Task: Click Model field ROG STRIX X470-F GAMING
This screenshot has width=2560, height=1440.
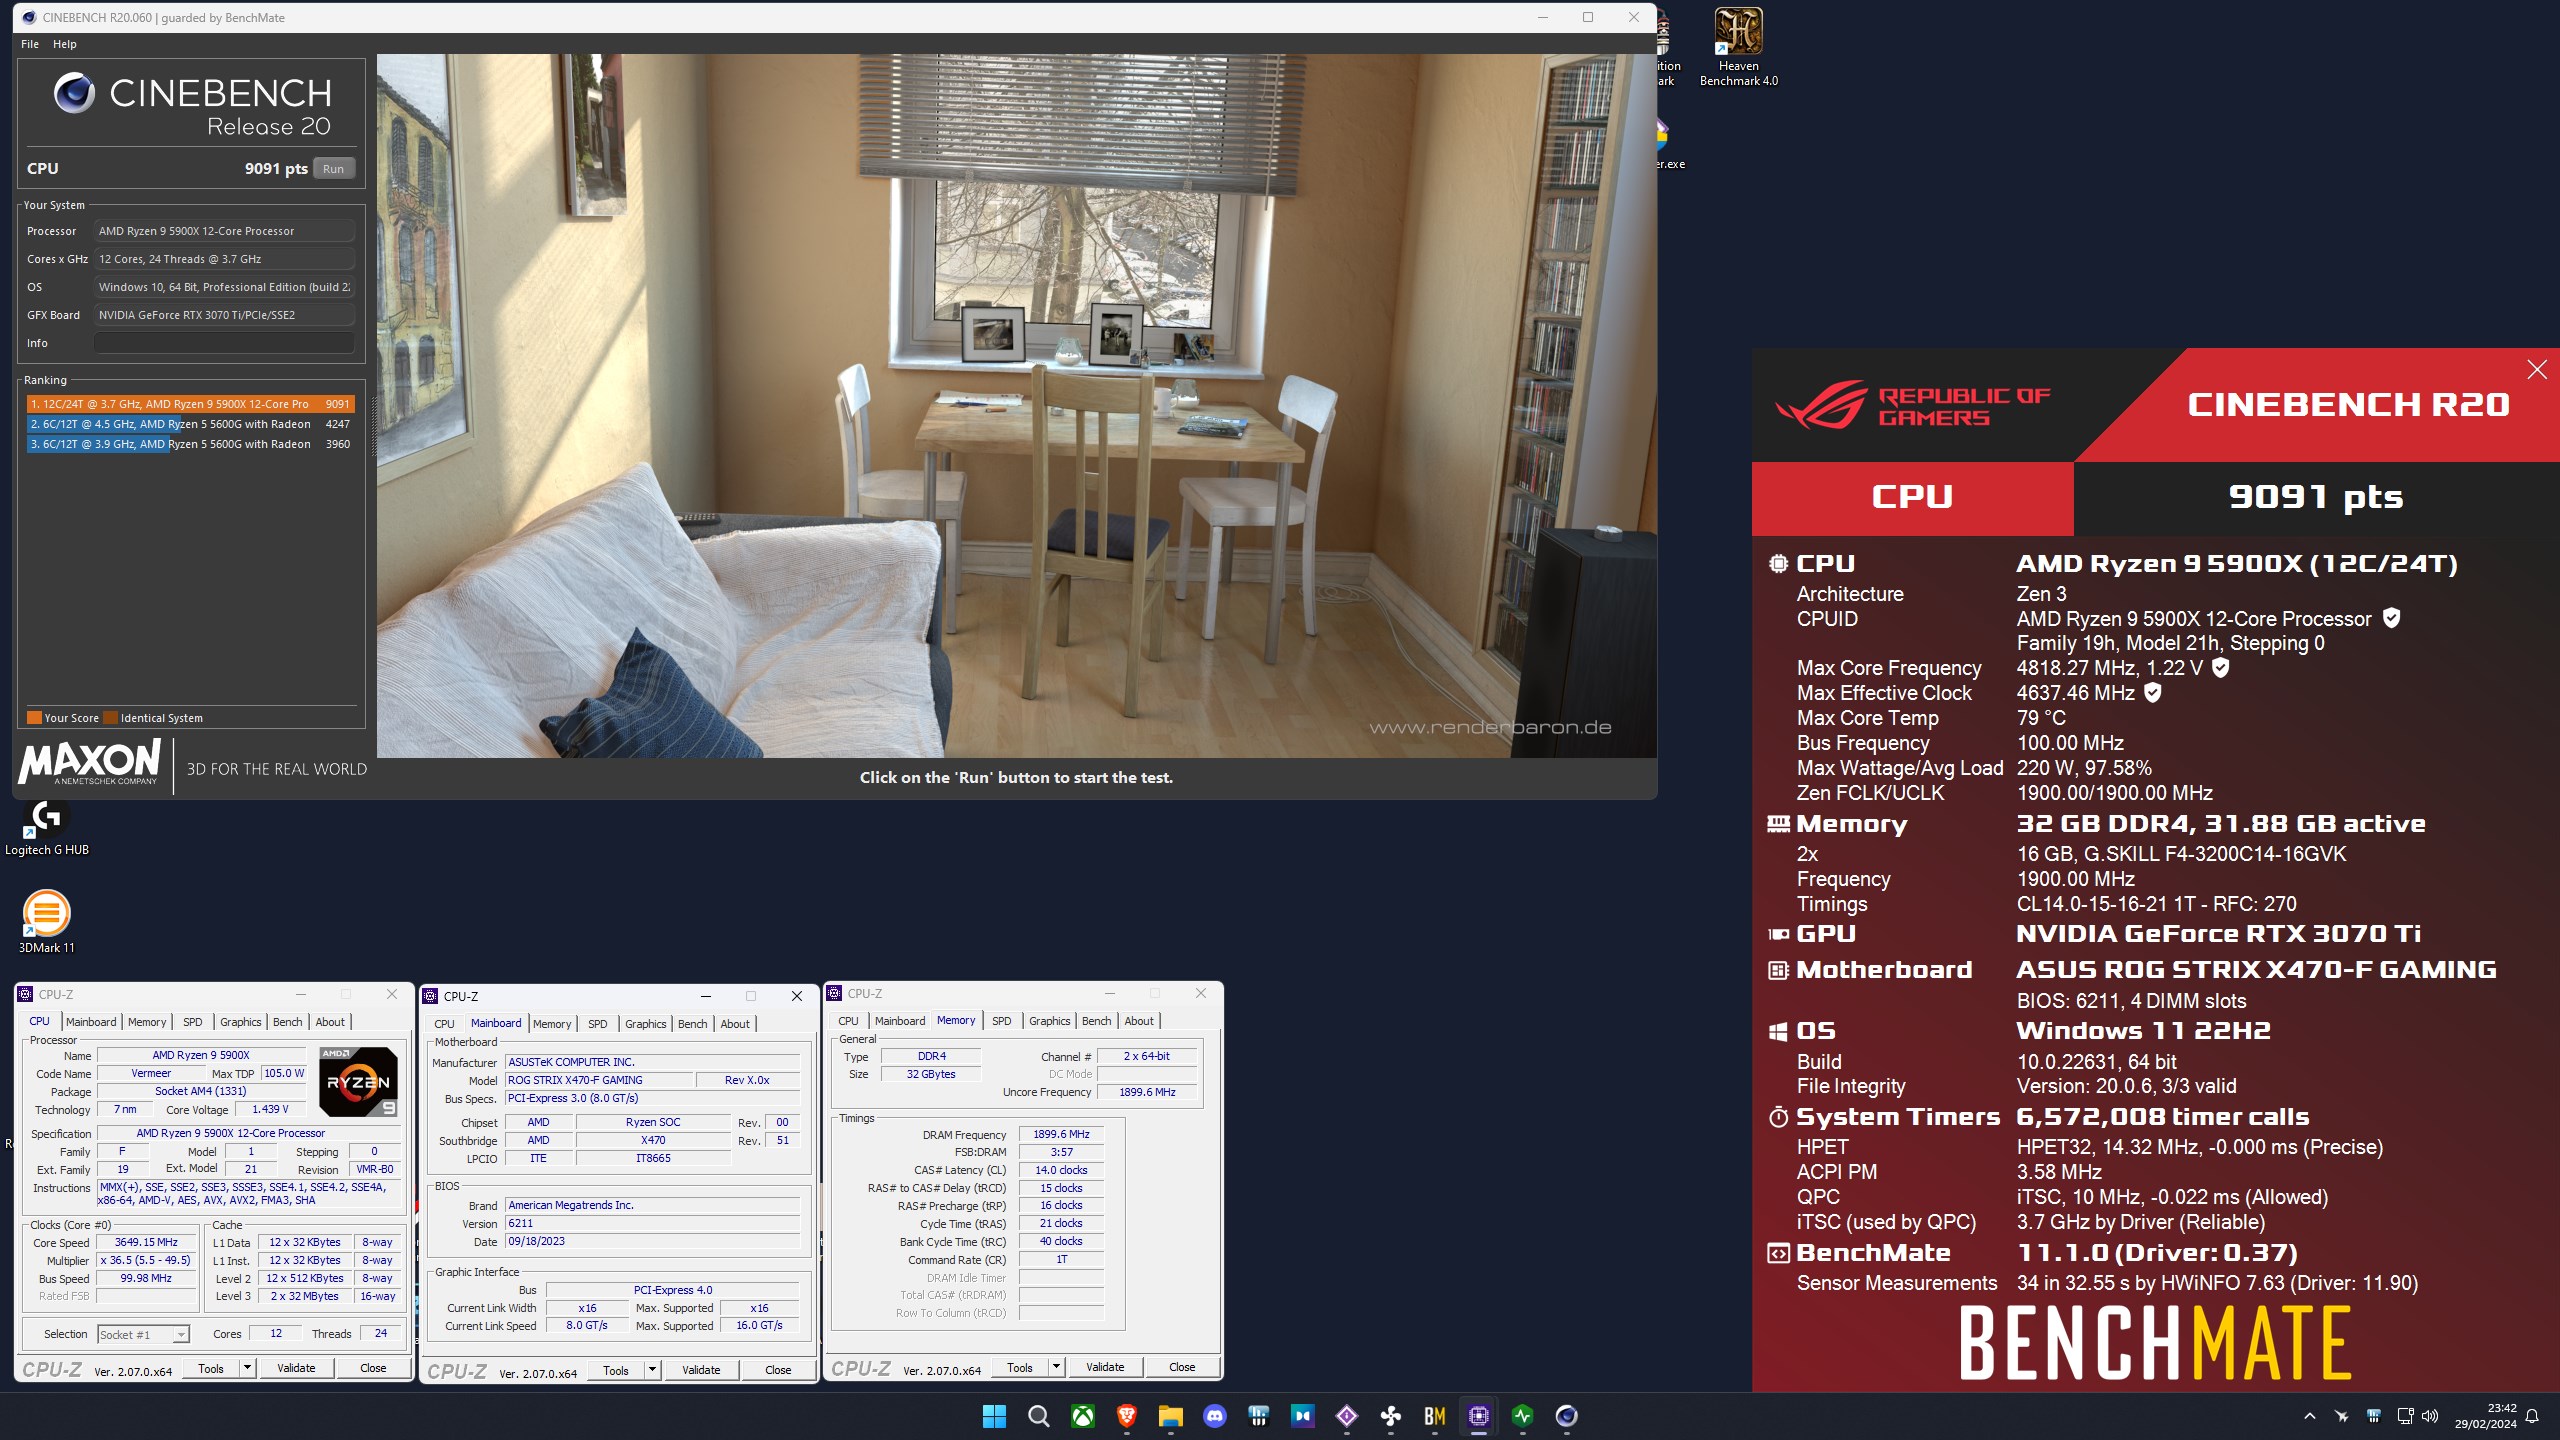Action: tap(598, 1080)
